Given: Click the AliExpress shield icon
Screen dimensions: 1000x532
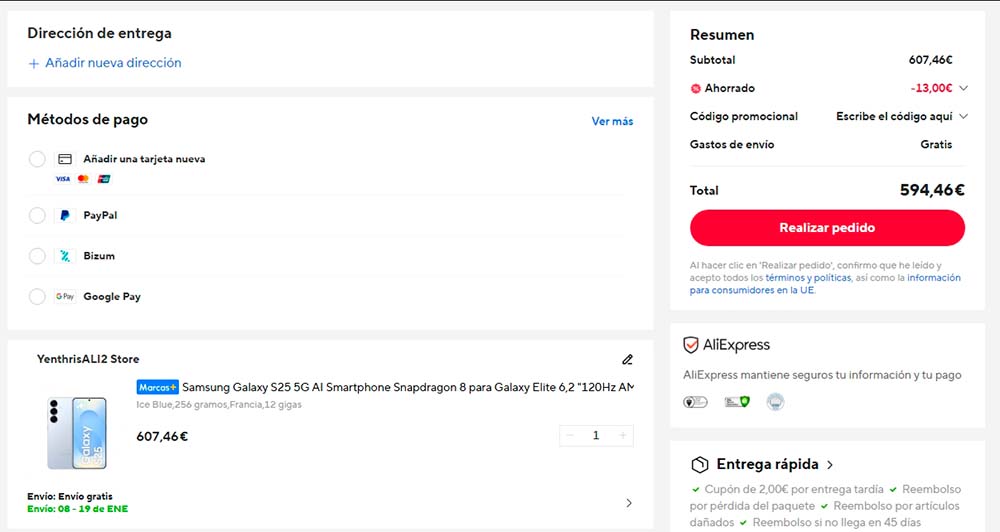Looking at the screenshot, I should (x=691, y=345).
